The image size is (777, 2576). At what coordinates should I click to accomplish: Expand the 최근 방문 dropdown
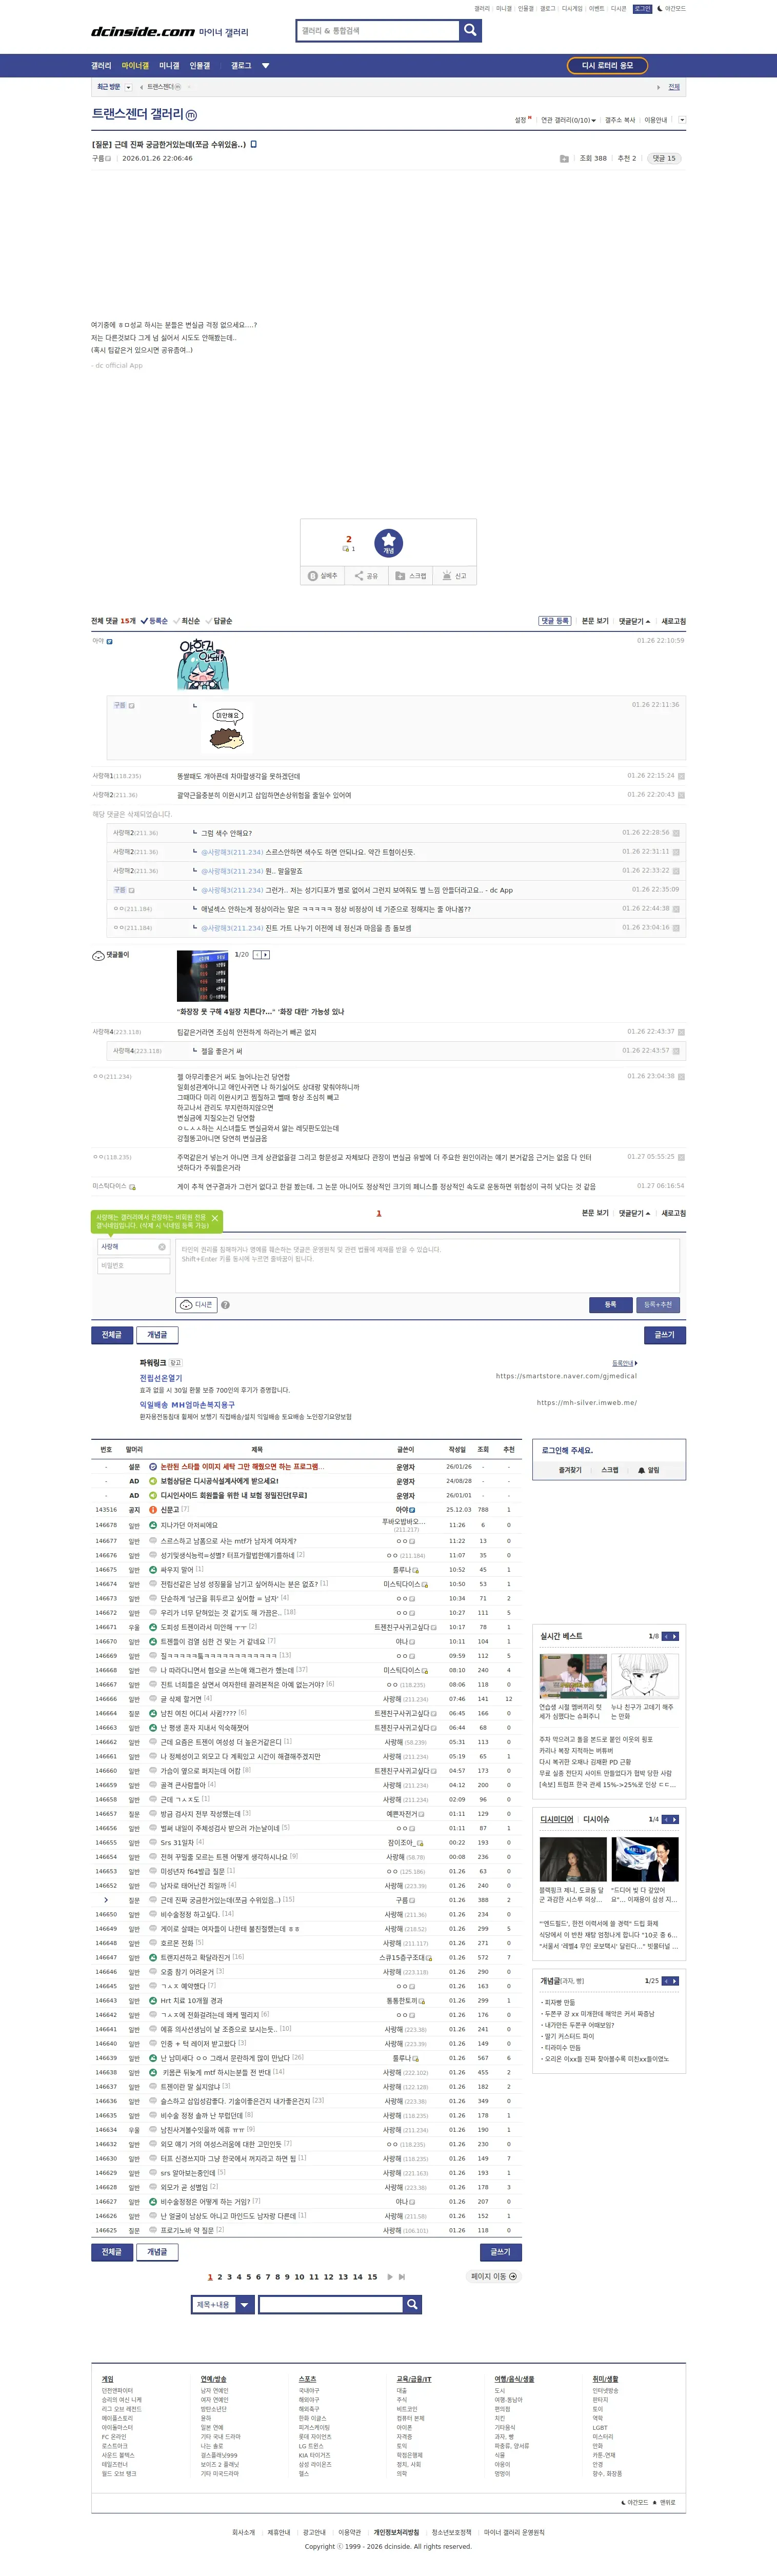pos(128,87)
